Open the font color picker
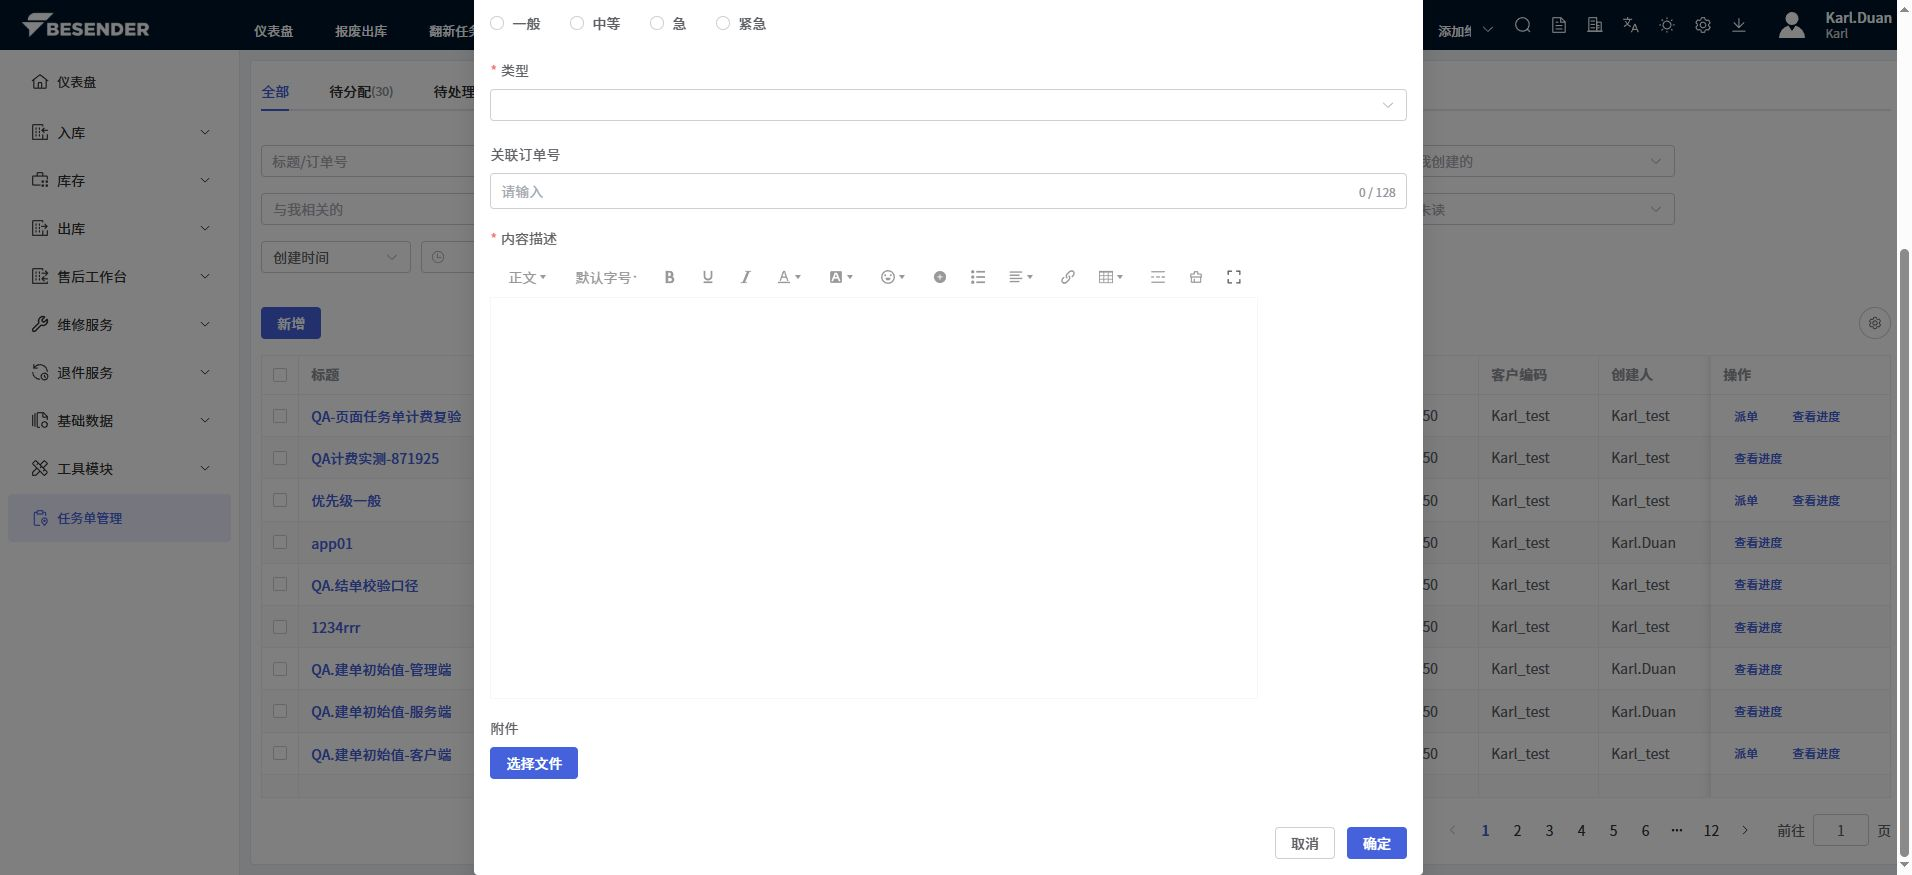The image size is (1912, 875). coord(789,277)
